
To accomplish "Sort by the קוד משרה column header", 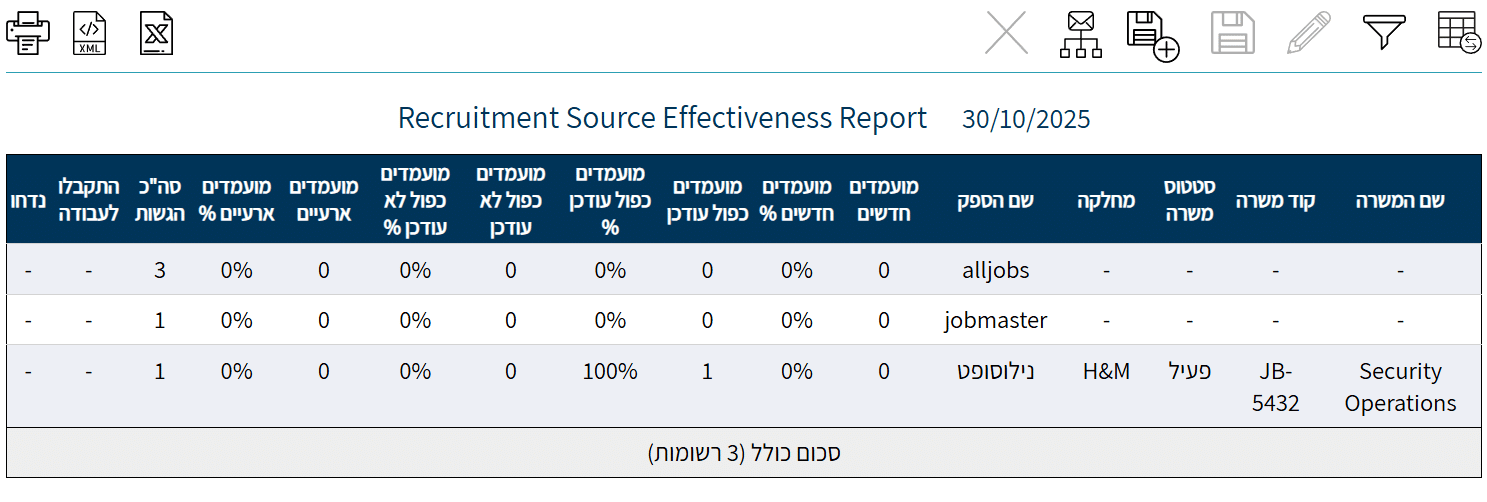I will point(1275,200).
